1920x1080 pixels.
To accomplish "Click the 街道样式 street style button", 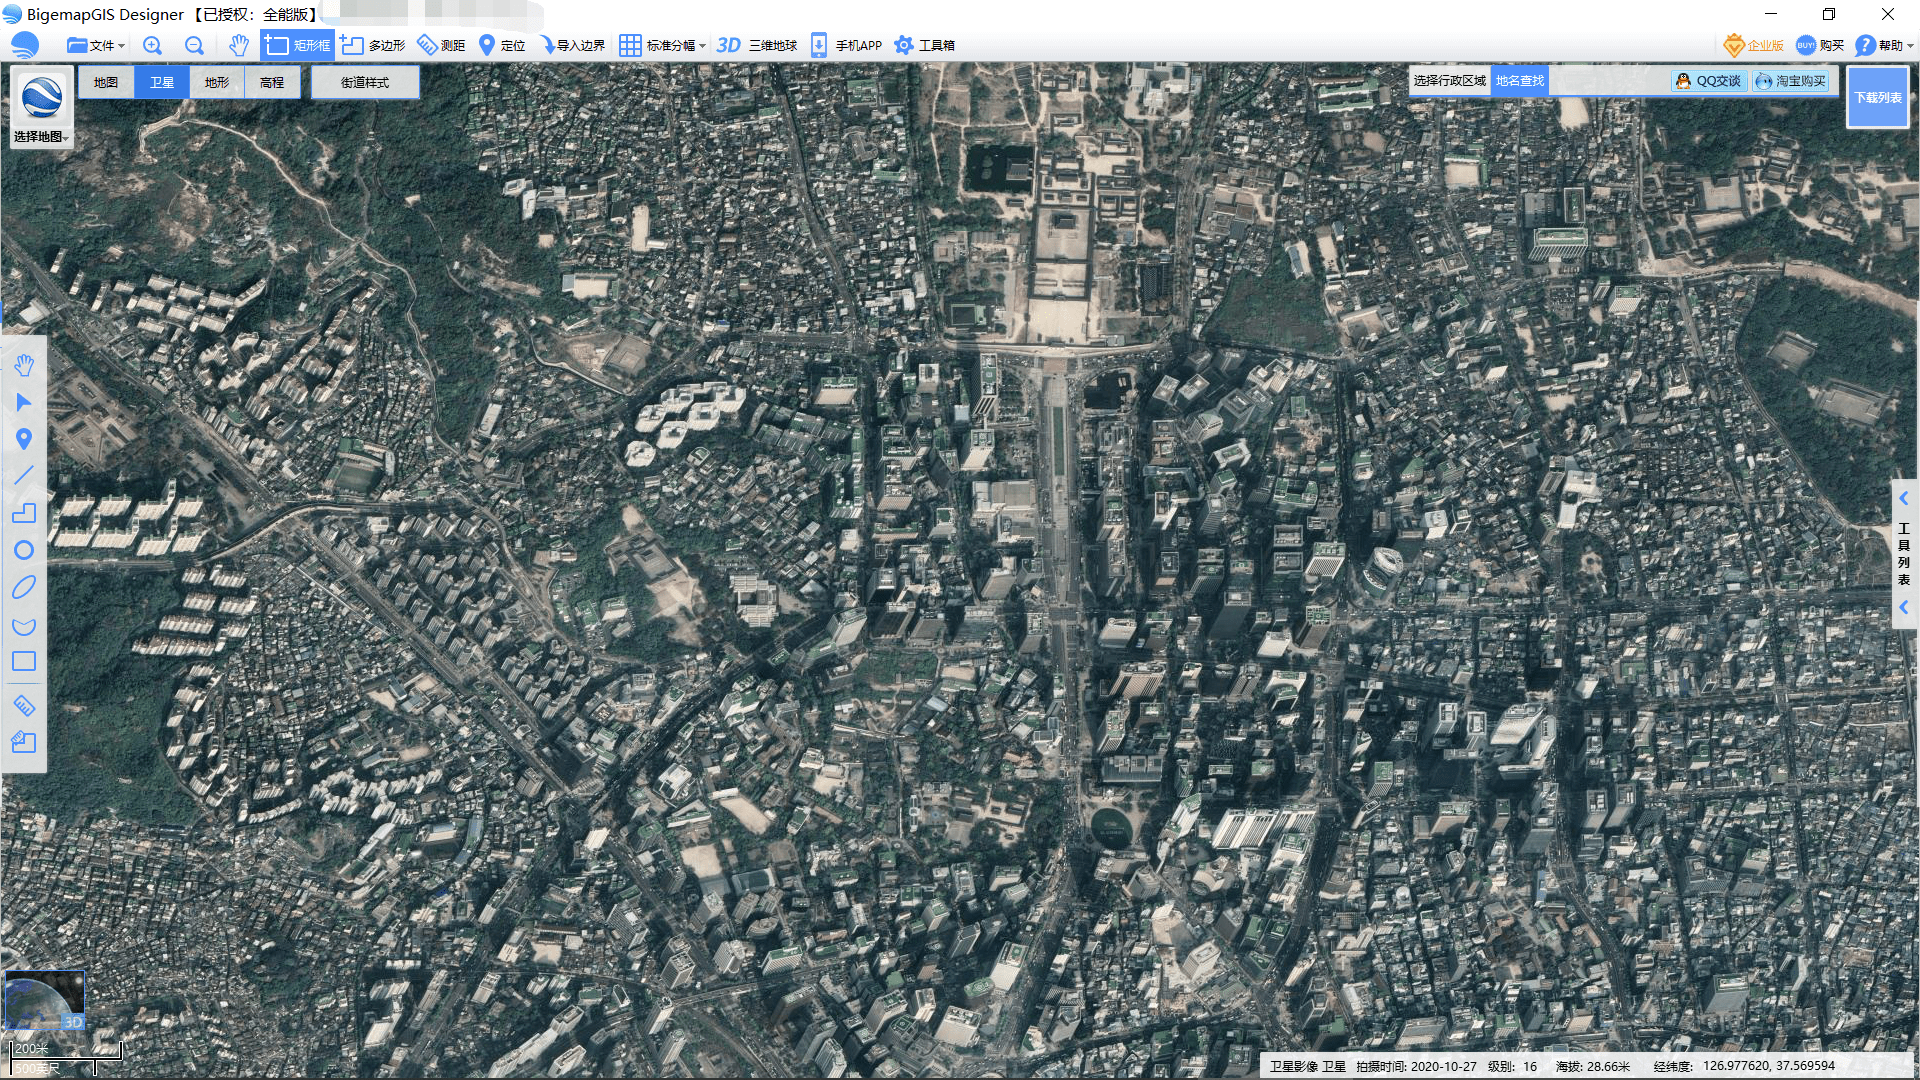I will tap(365, 82).
